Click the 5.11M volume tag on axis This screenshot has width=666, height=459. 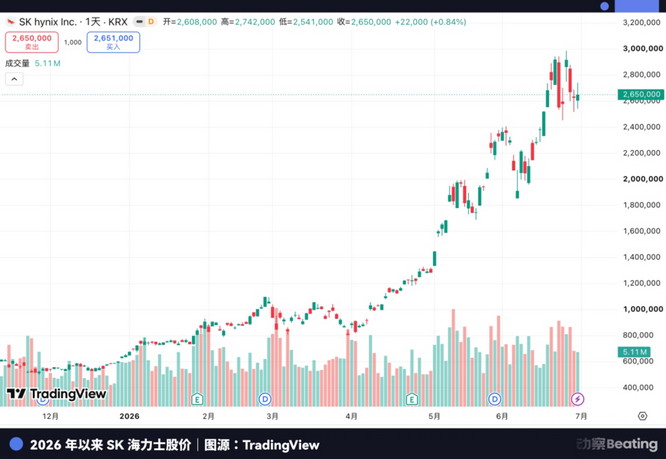pyautogui.click(x=635, y=352)
